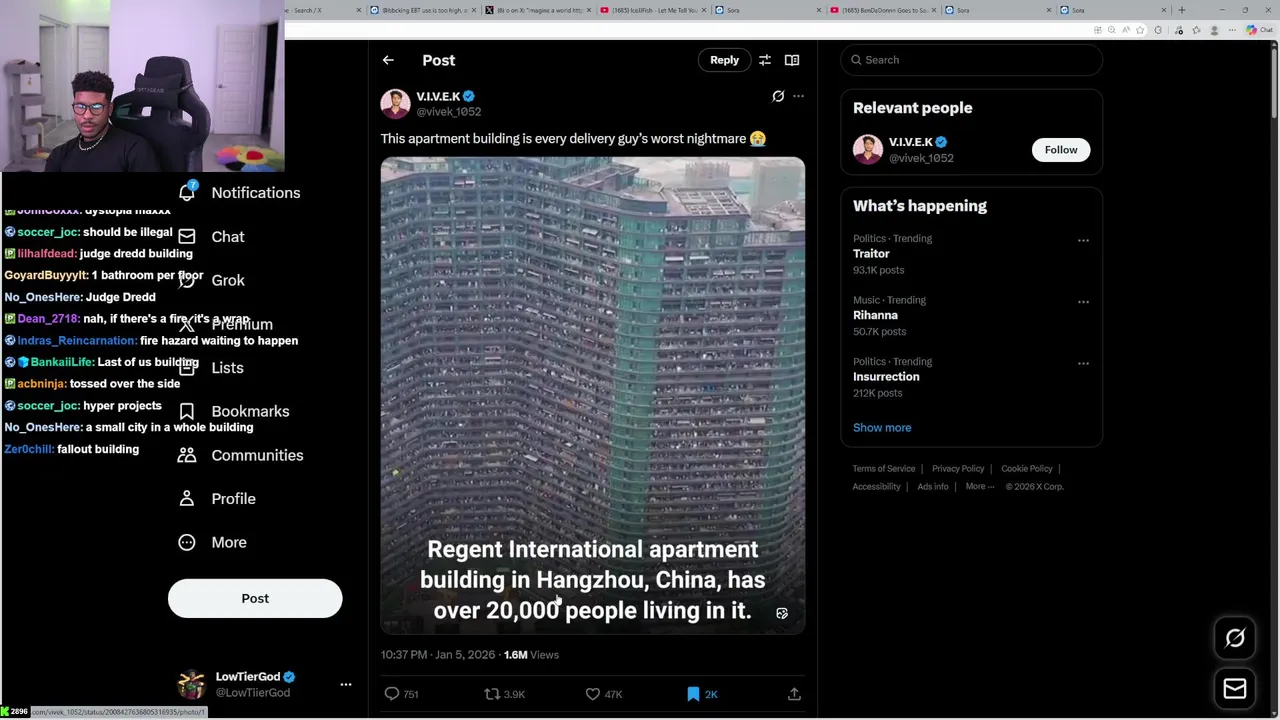
Task: Click the edit image with Grok icon on photo
Action: coord(782,613)
